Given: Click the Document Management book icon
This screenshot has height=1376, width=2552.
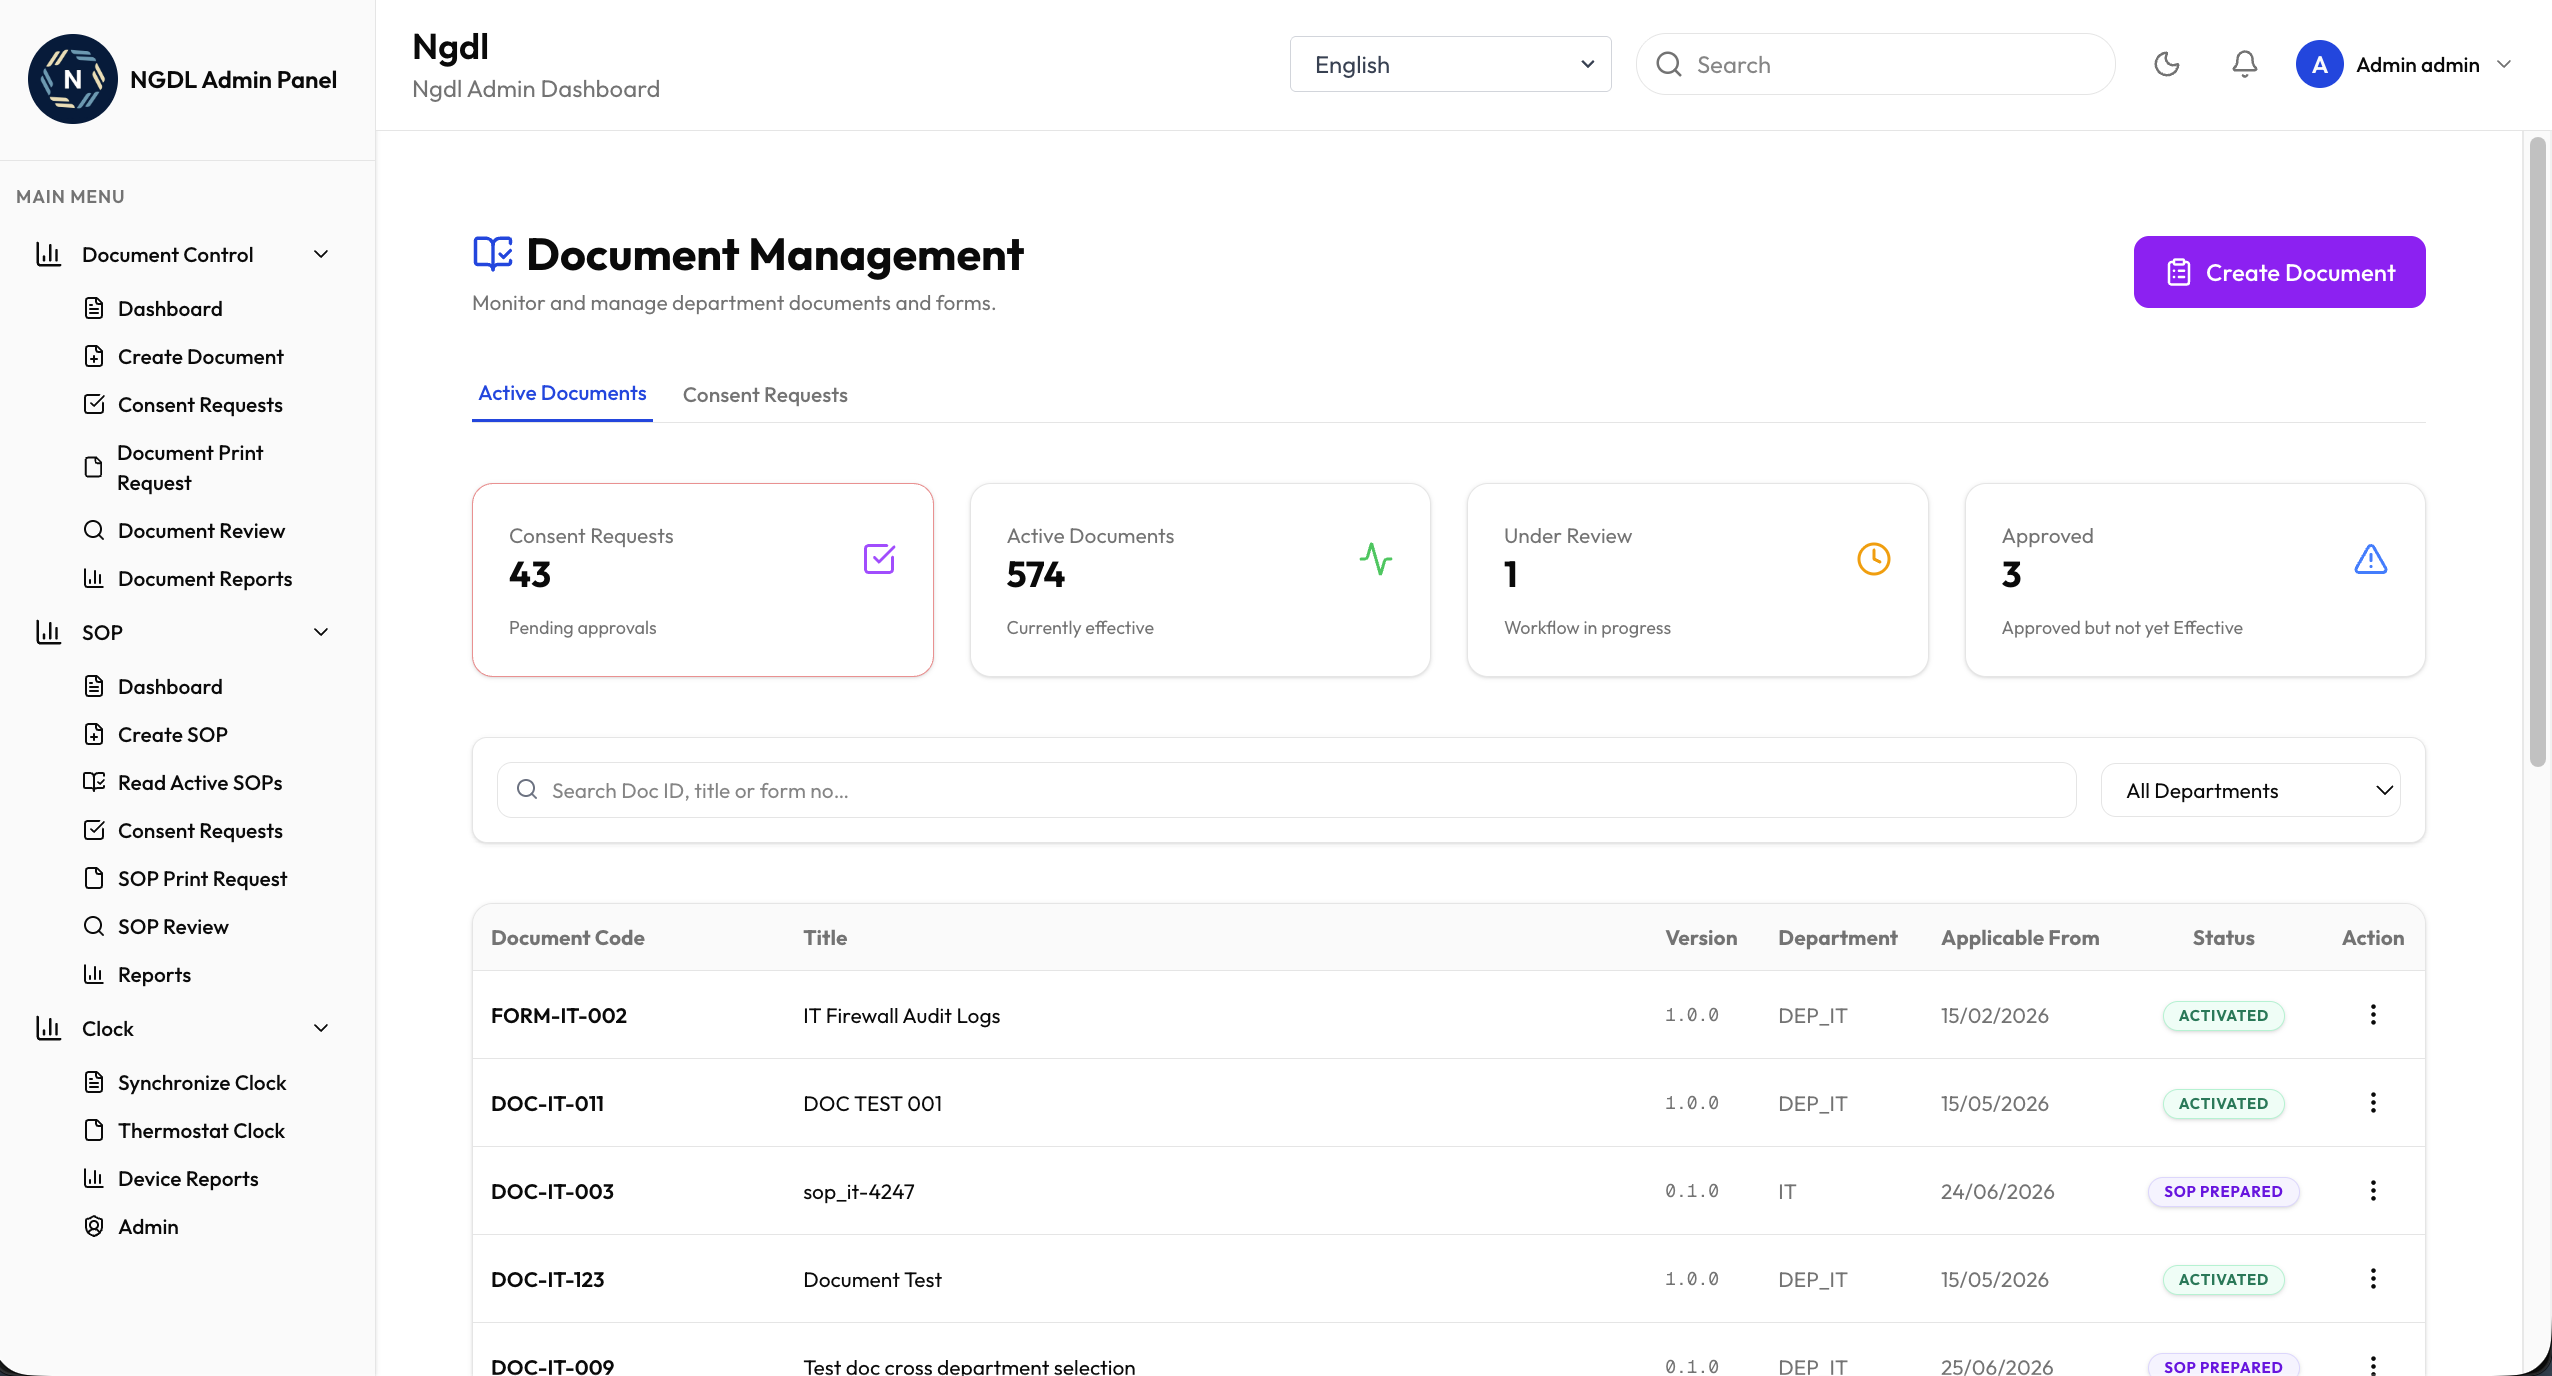Looking at the screenshot, I should pyautogui.click(x=493, y=254).
